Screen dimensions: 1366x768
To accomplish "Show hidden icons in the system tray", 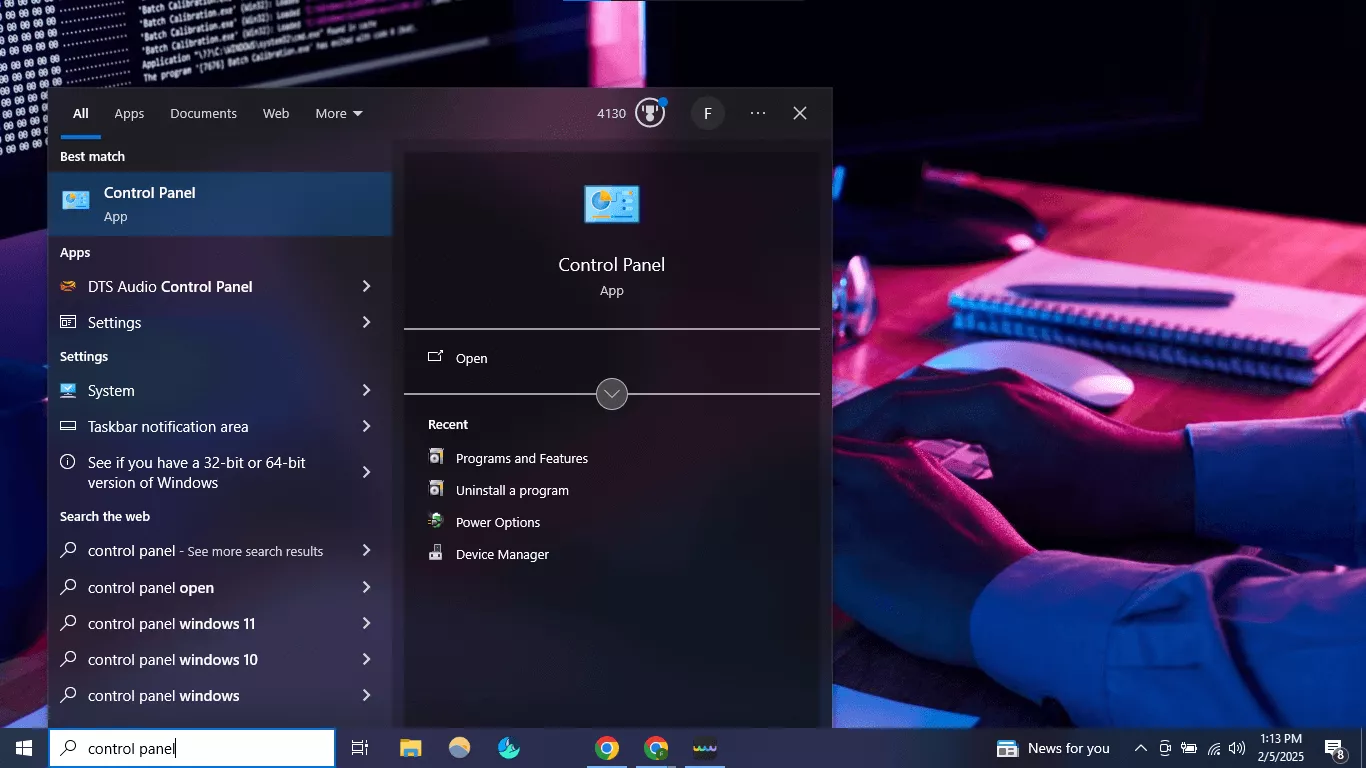I will [x=1139, y=748].
